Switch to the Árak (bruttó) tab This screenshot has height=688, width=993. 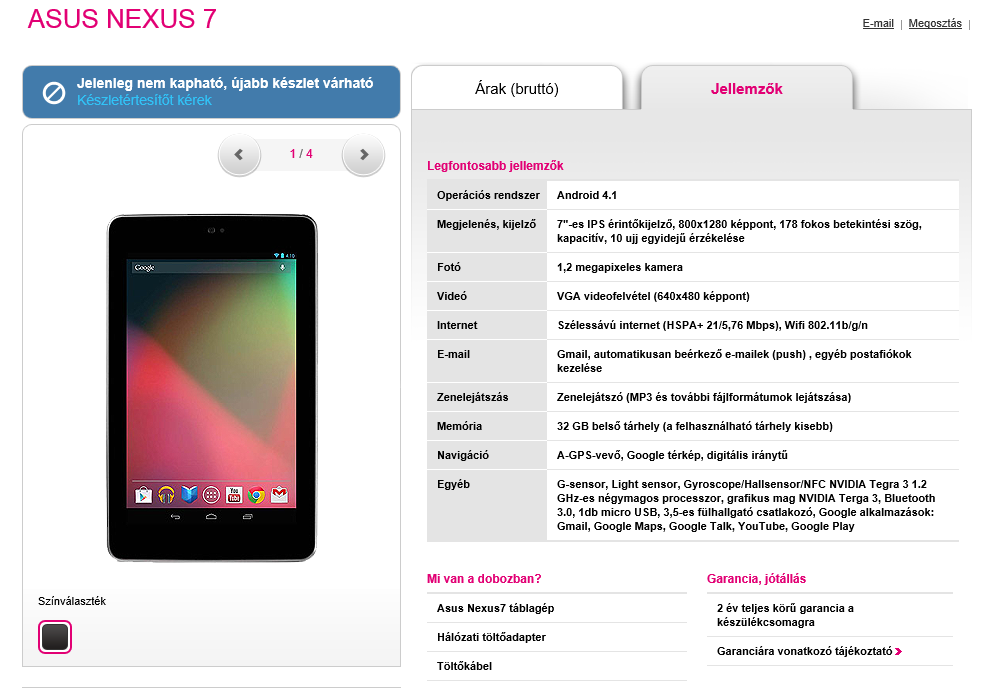517,89
